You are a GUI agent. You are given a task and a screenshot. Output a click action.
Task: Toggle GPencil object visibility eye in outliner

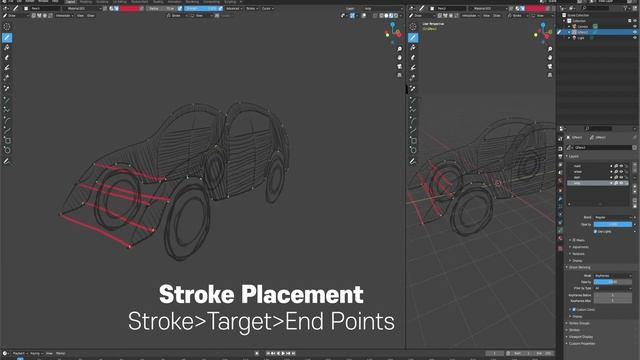pyautogui.click(x=635, y=32)
